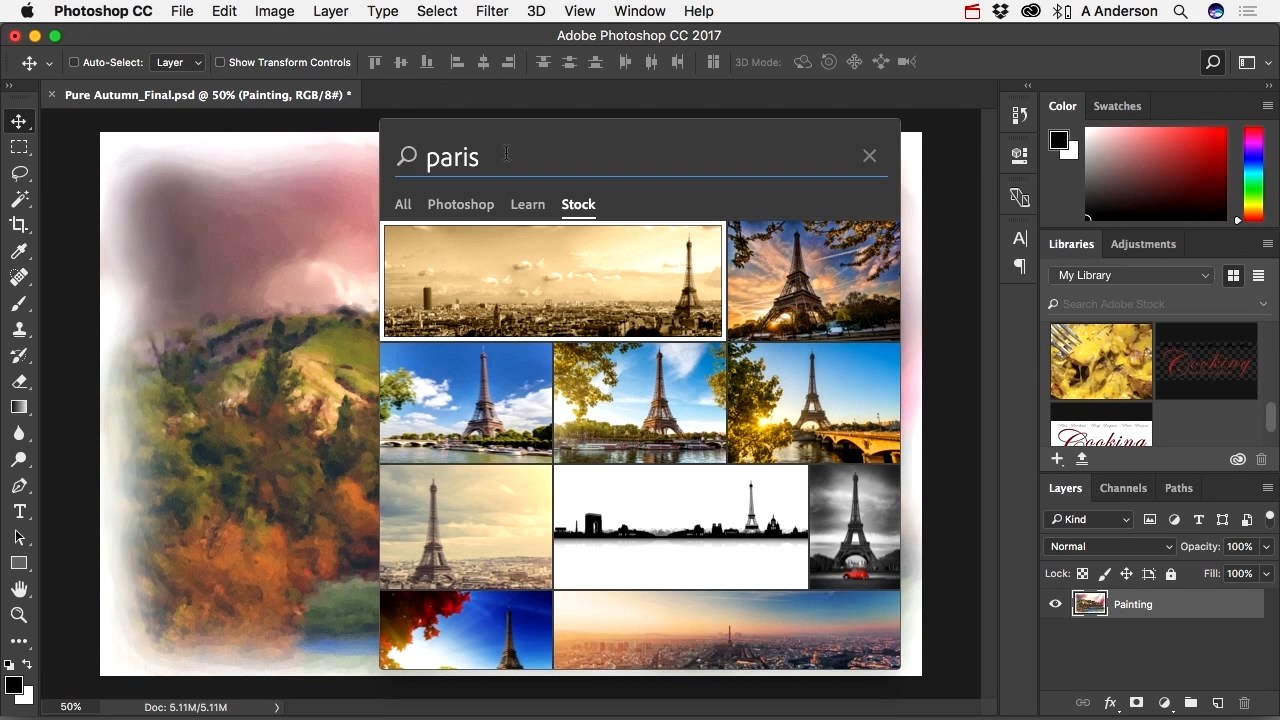The width and height of the screenshot is (1280, 720).
Task: Show Photoshop search results tab
Action: [x=461, y=204]
